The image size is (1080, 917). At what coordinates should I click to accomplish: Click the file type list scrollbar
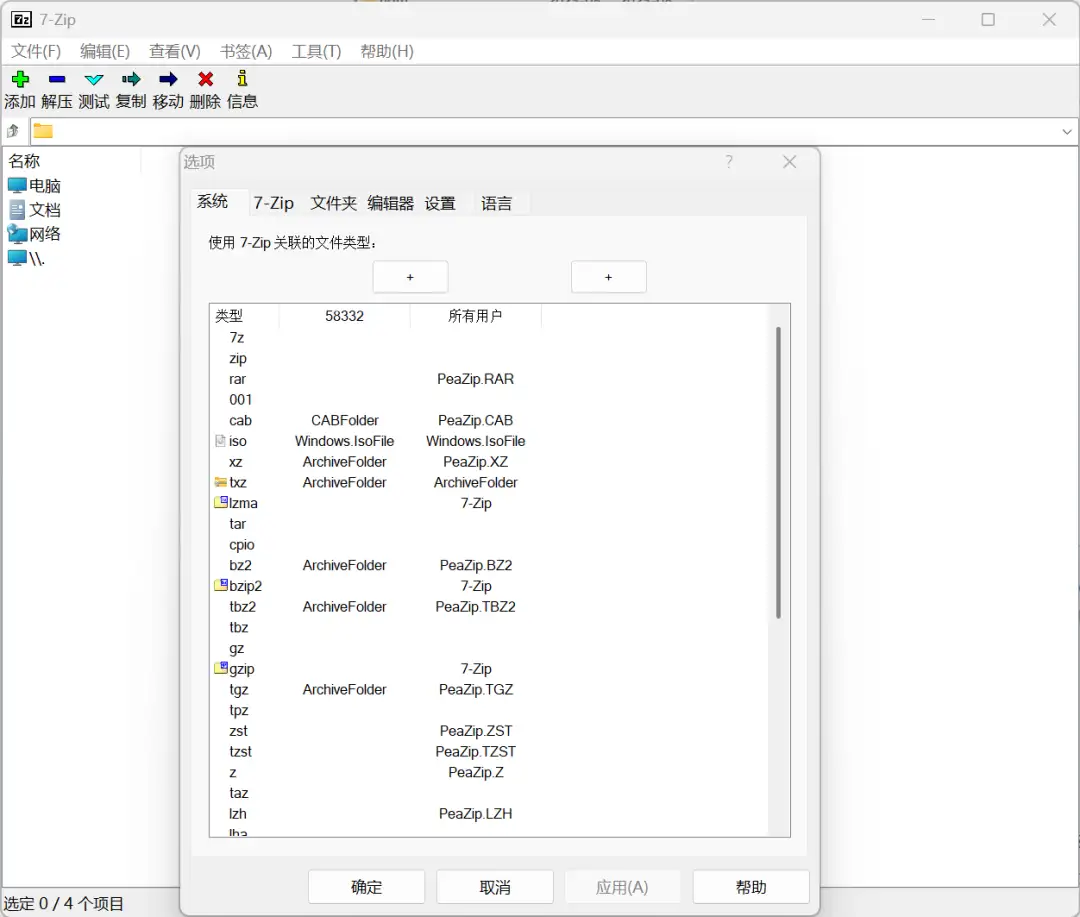(778, 473)
